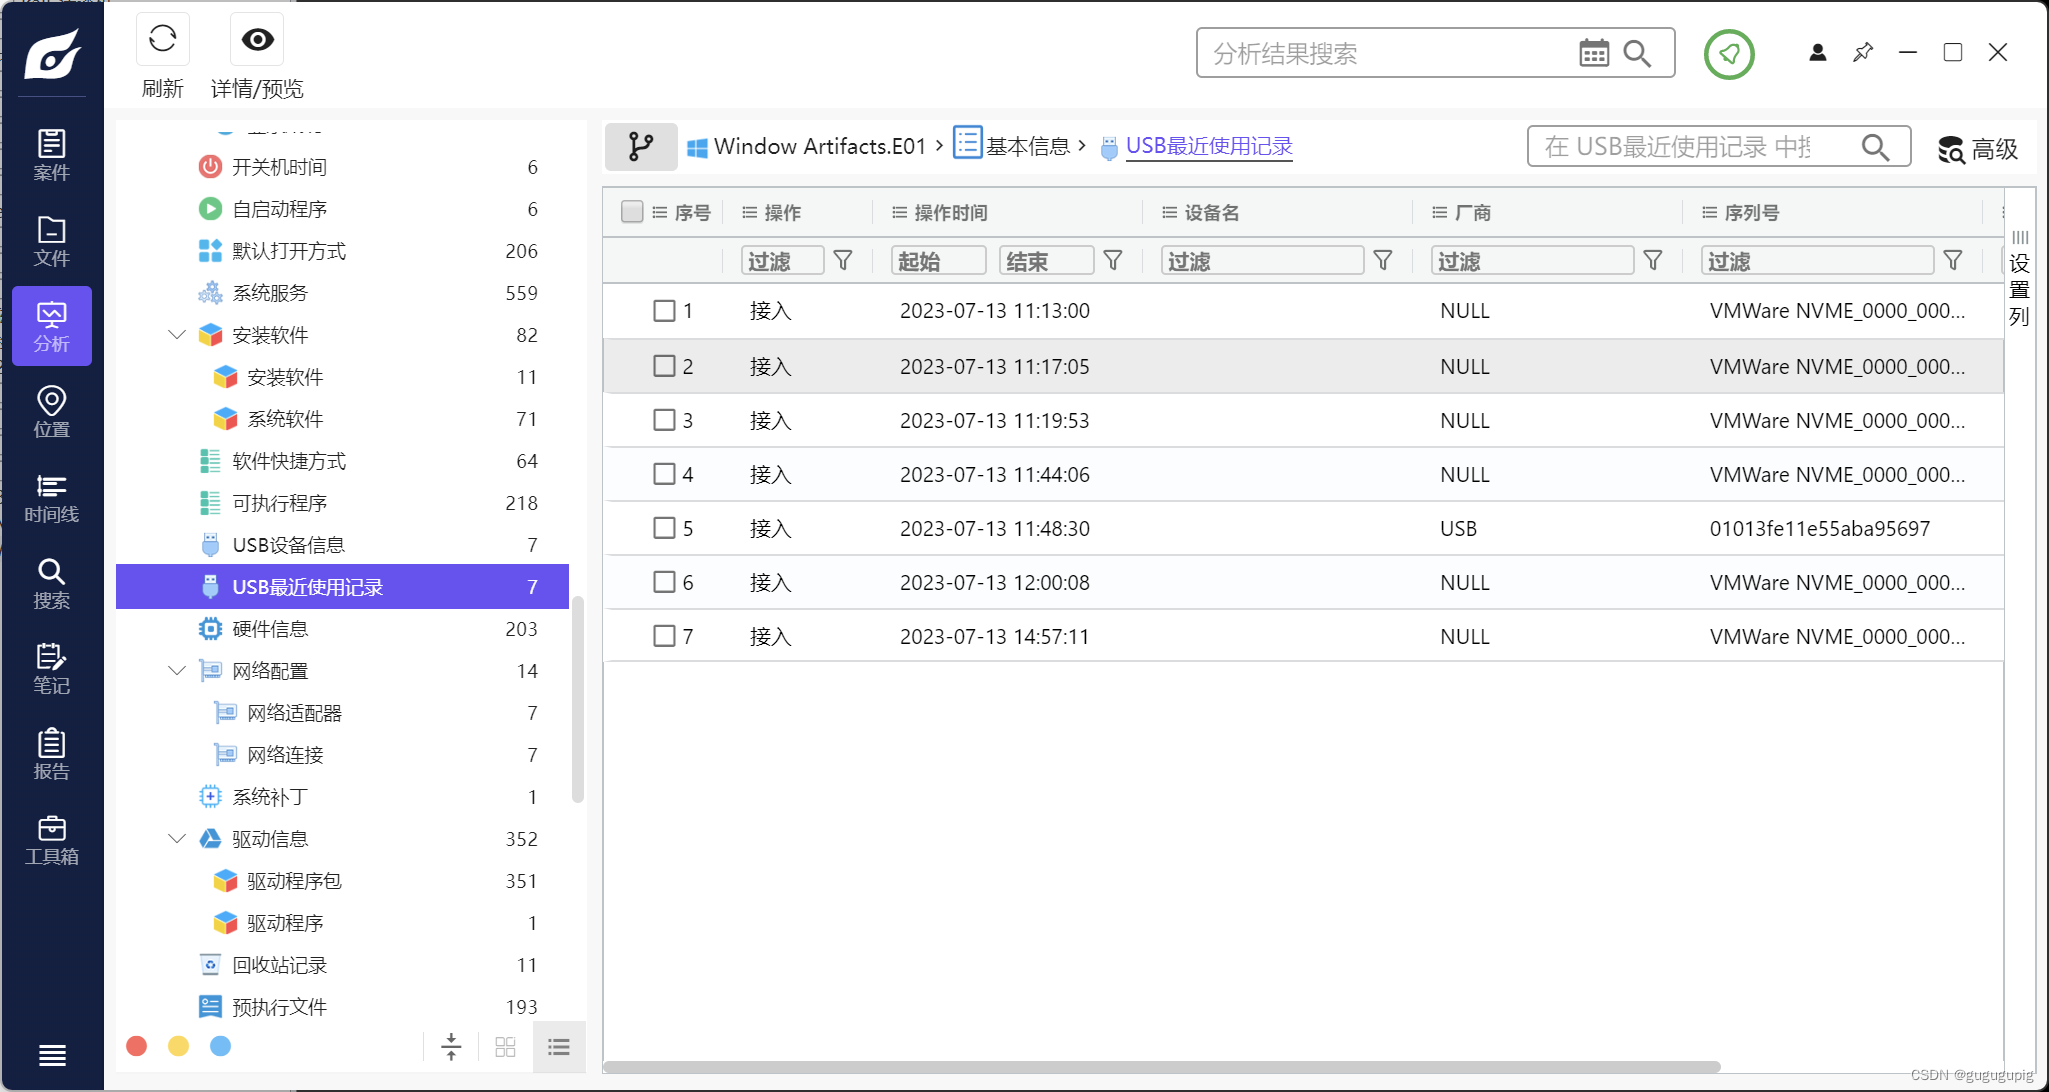
Task: Switch to the list view icon at the bottom
Action: [558, 1047]
